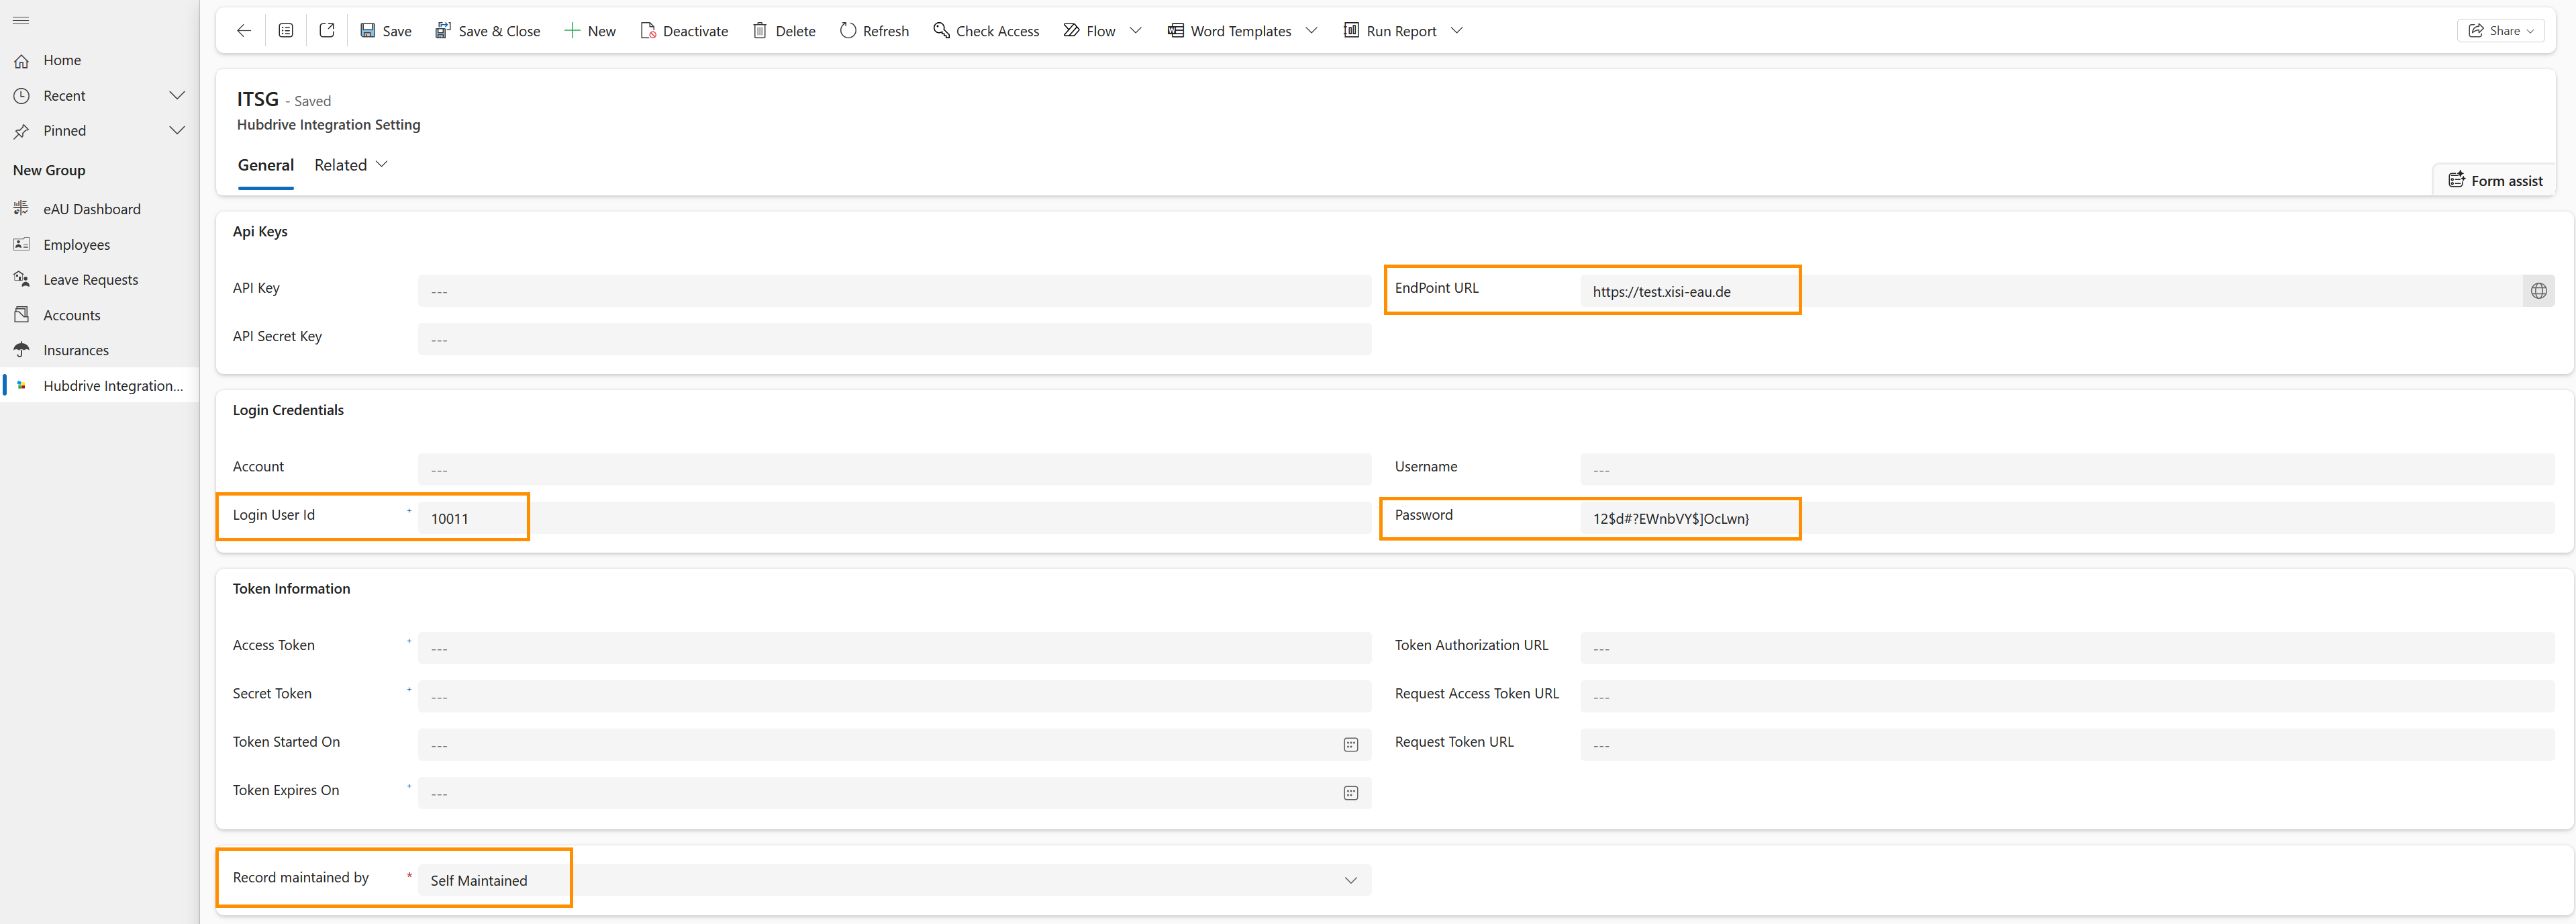Open calendar picker for Token Expires On
The width and height of the screenshot is (2576, 924).
point(1350,793)
